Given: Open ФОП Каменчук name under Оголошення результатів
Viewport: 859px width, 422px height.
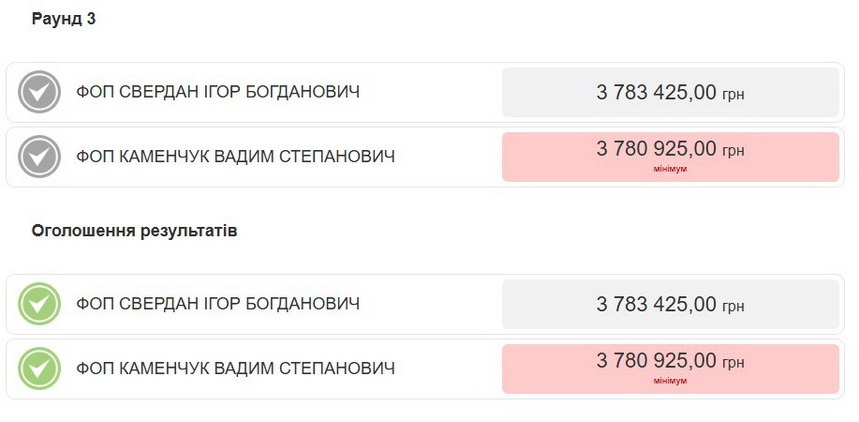Looking at the screenshot, I should [x=235, y=369].
